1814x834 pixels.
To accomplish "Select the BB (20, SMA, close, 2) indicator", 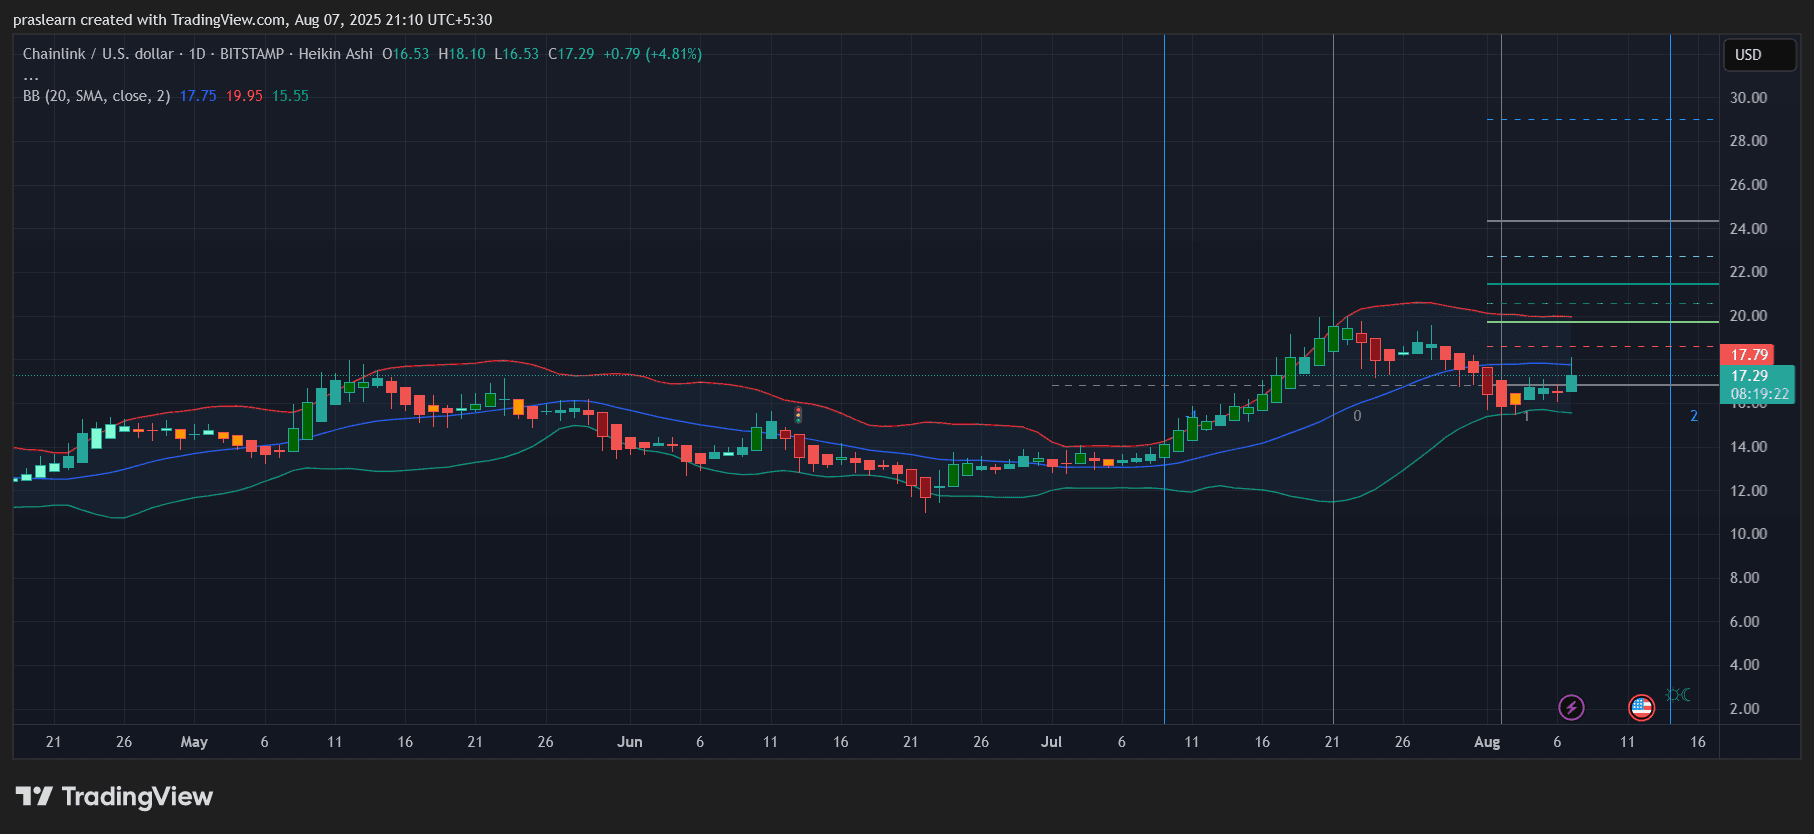I will point(96,96).
